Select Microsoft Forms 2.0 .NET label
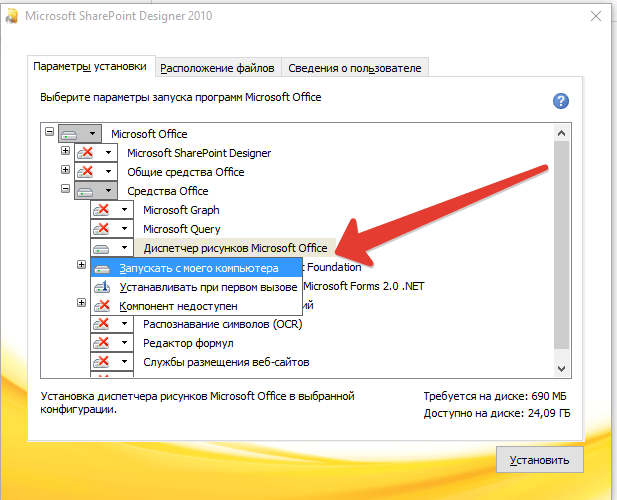Screen dimensions: 617x500 (x=364, y=286)
